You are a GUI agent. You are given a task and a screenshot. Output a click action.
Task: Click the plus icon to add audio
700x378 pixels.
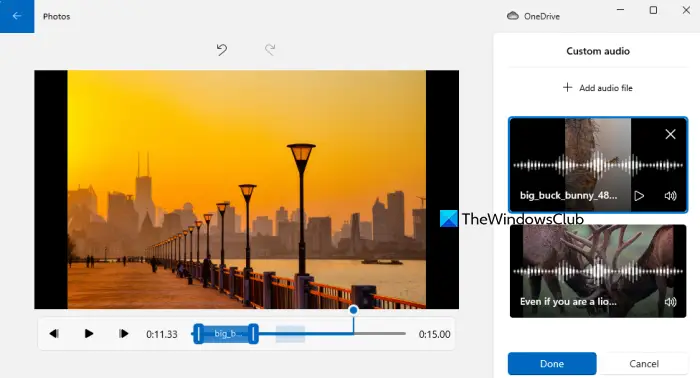(567, 87)
